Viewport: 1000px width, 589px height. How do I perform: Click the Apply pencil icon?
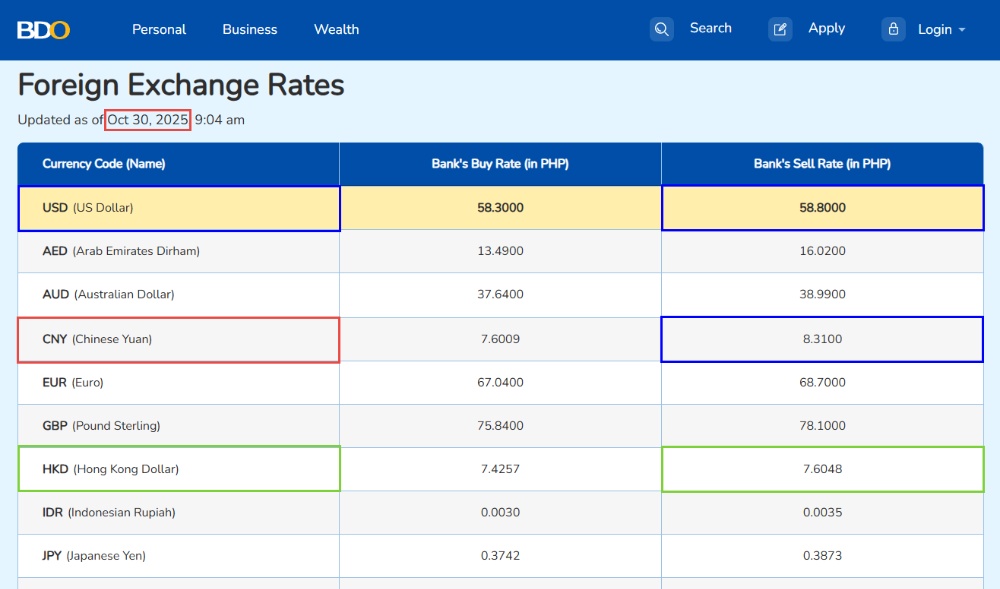click(x=780, y=29)
